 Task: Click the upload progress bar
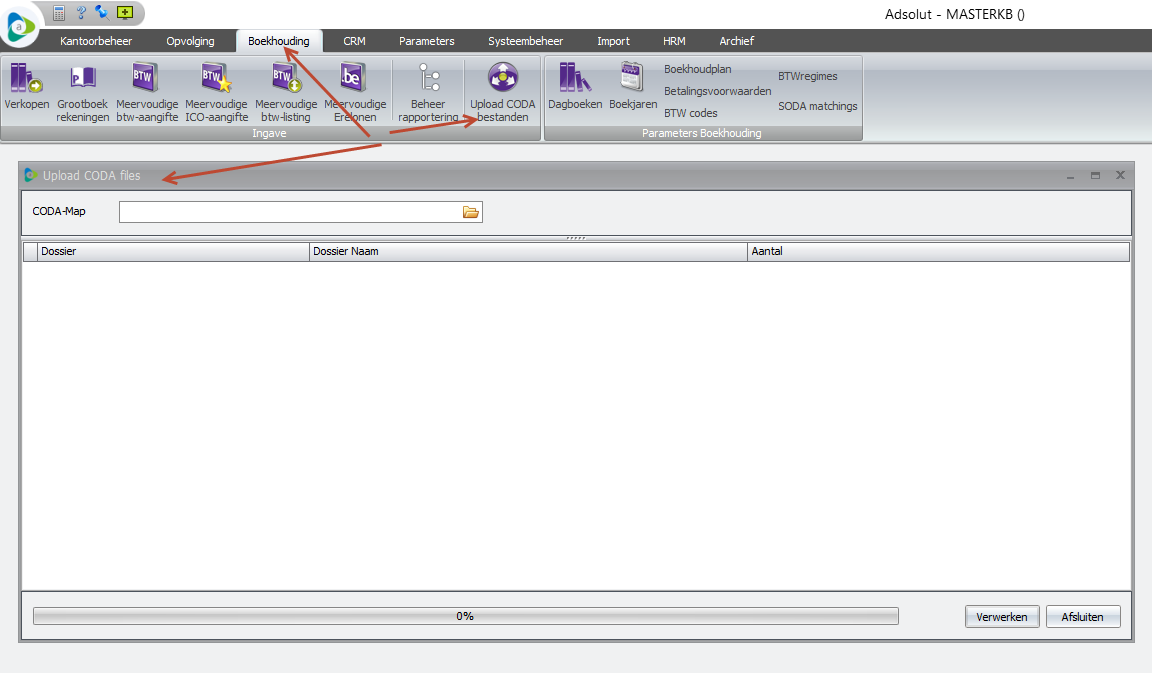(465, 617)
